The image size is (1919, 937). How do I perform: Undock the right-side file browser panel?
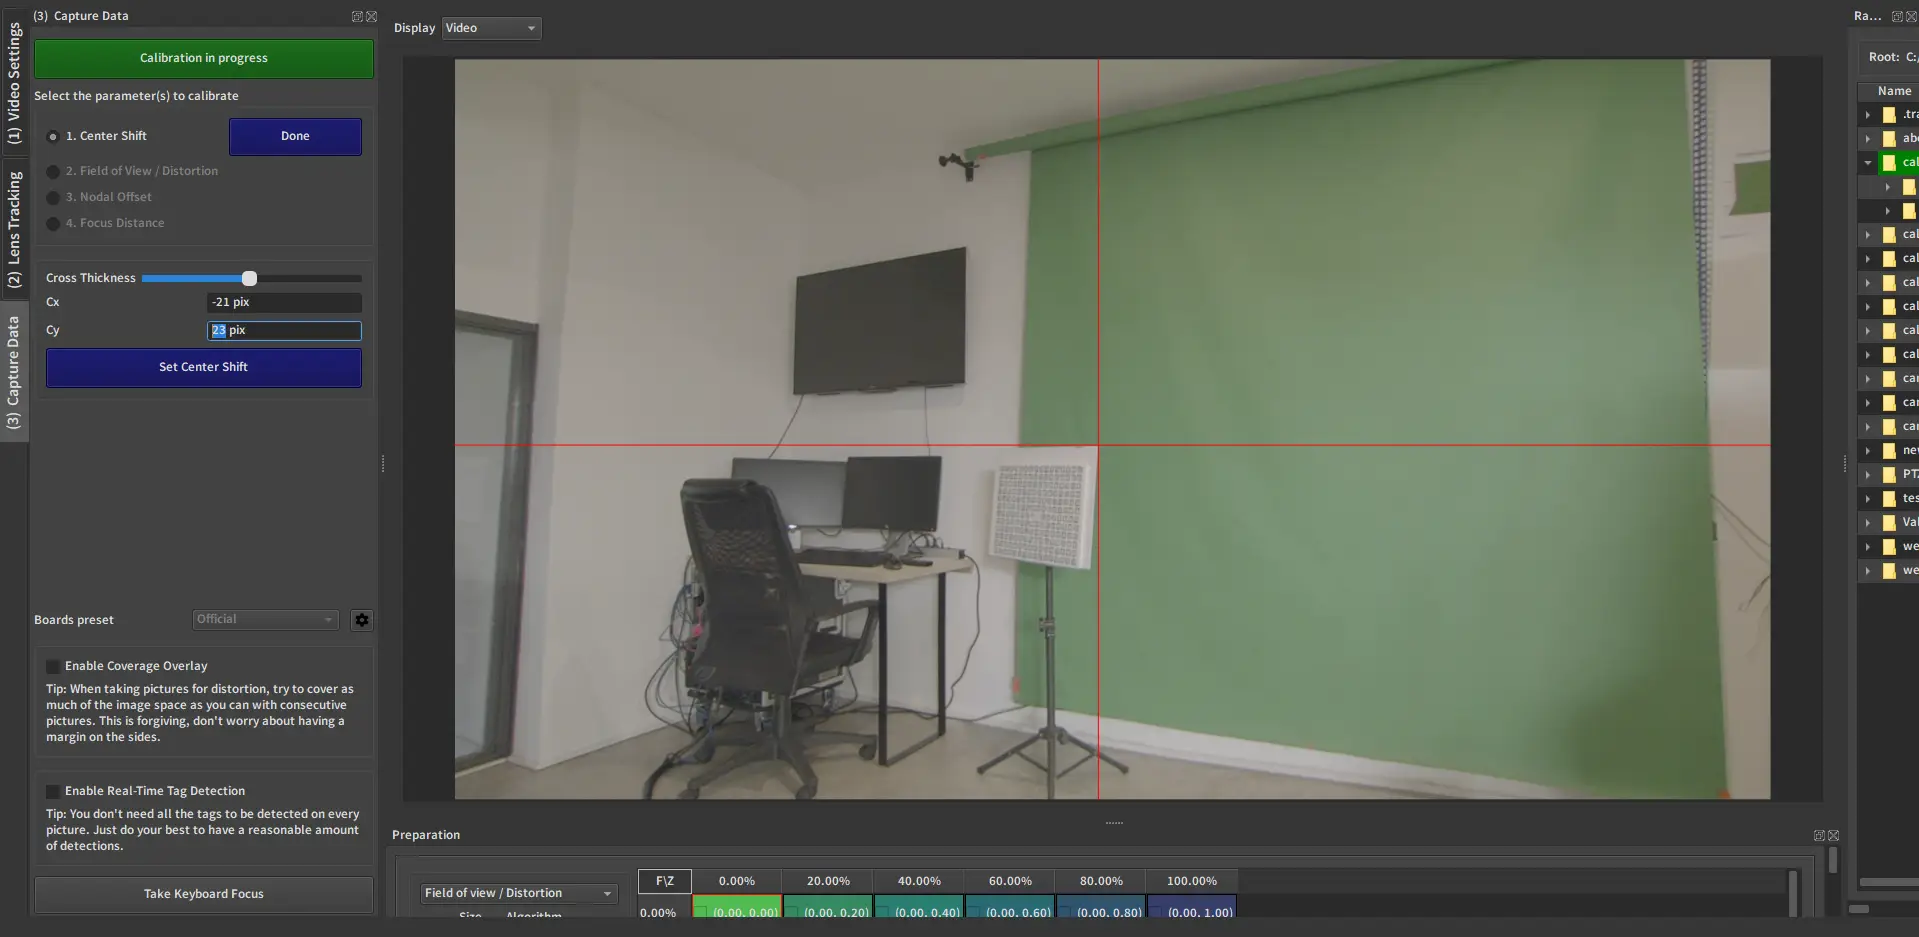pos(1897,17)
